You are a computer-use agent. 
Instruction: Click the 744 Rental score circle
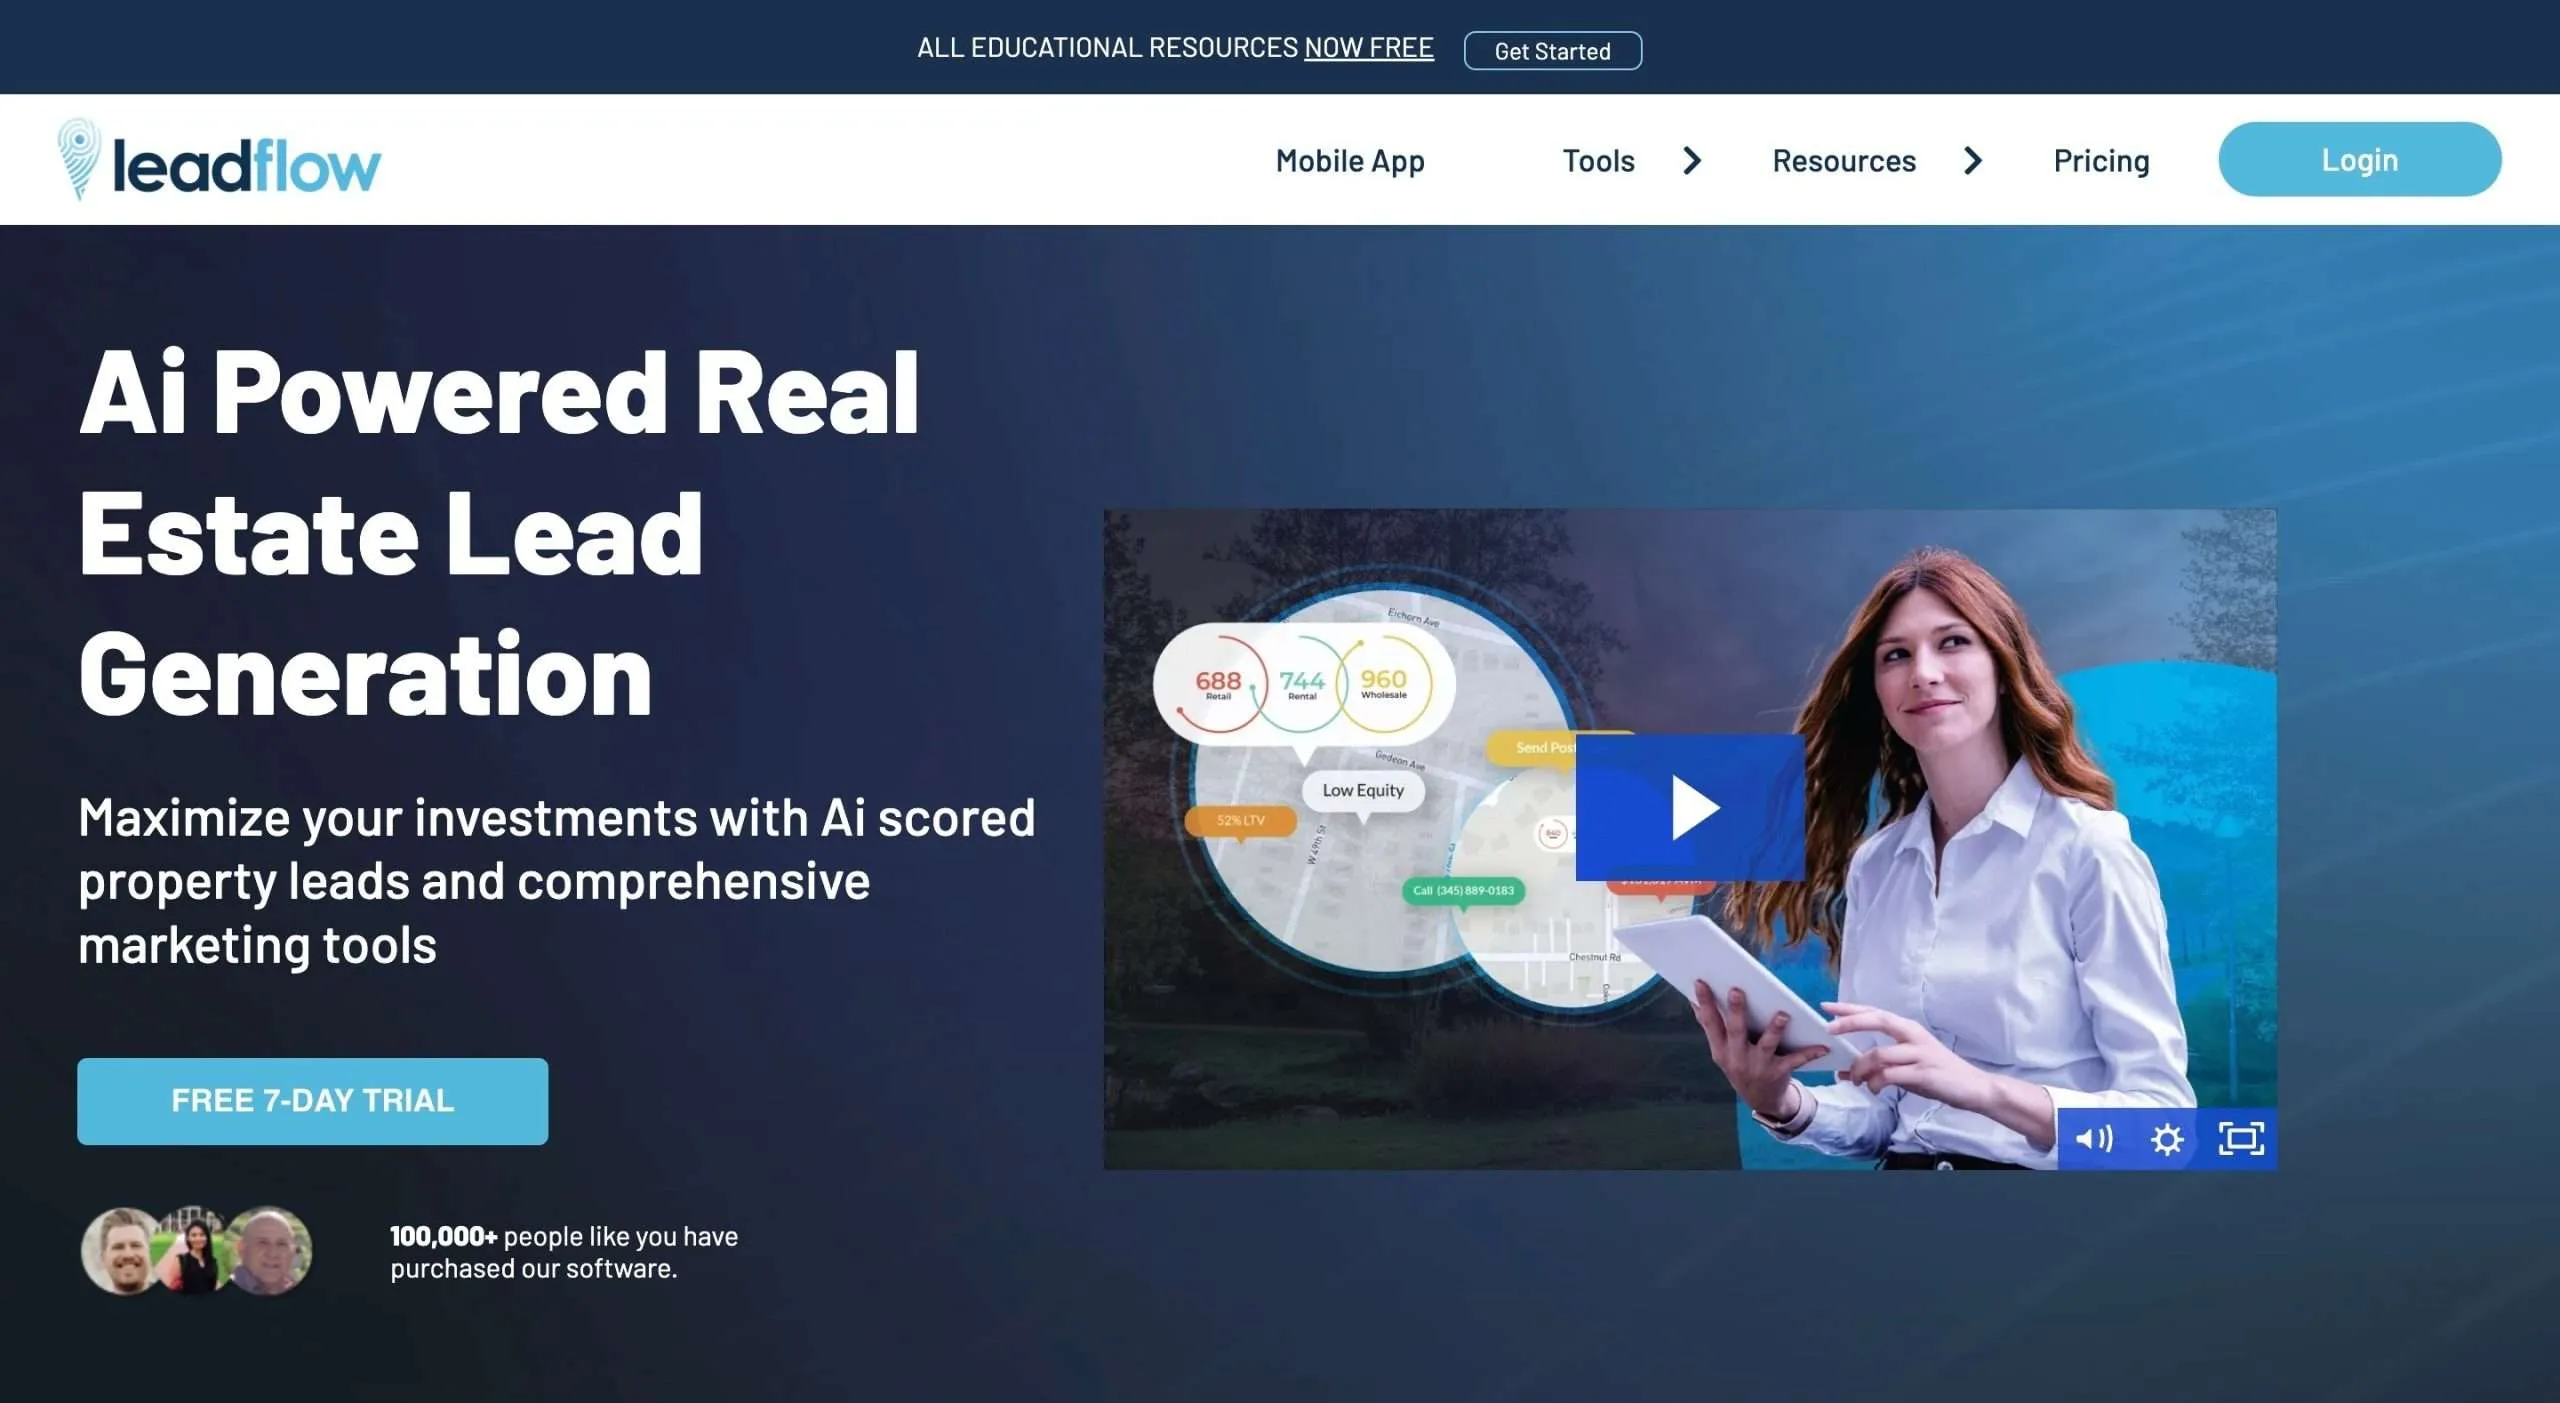click(x=1301, y=685)
